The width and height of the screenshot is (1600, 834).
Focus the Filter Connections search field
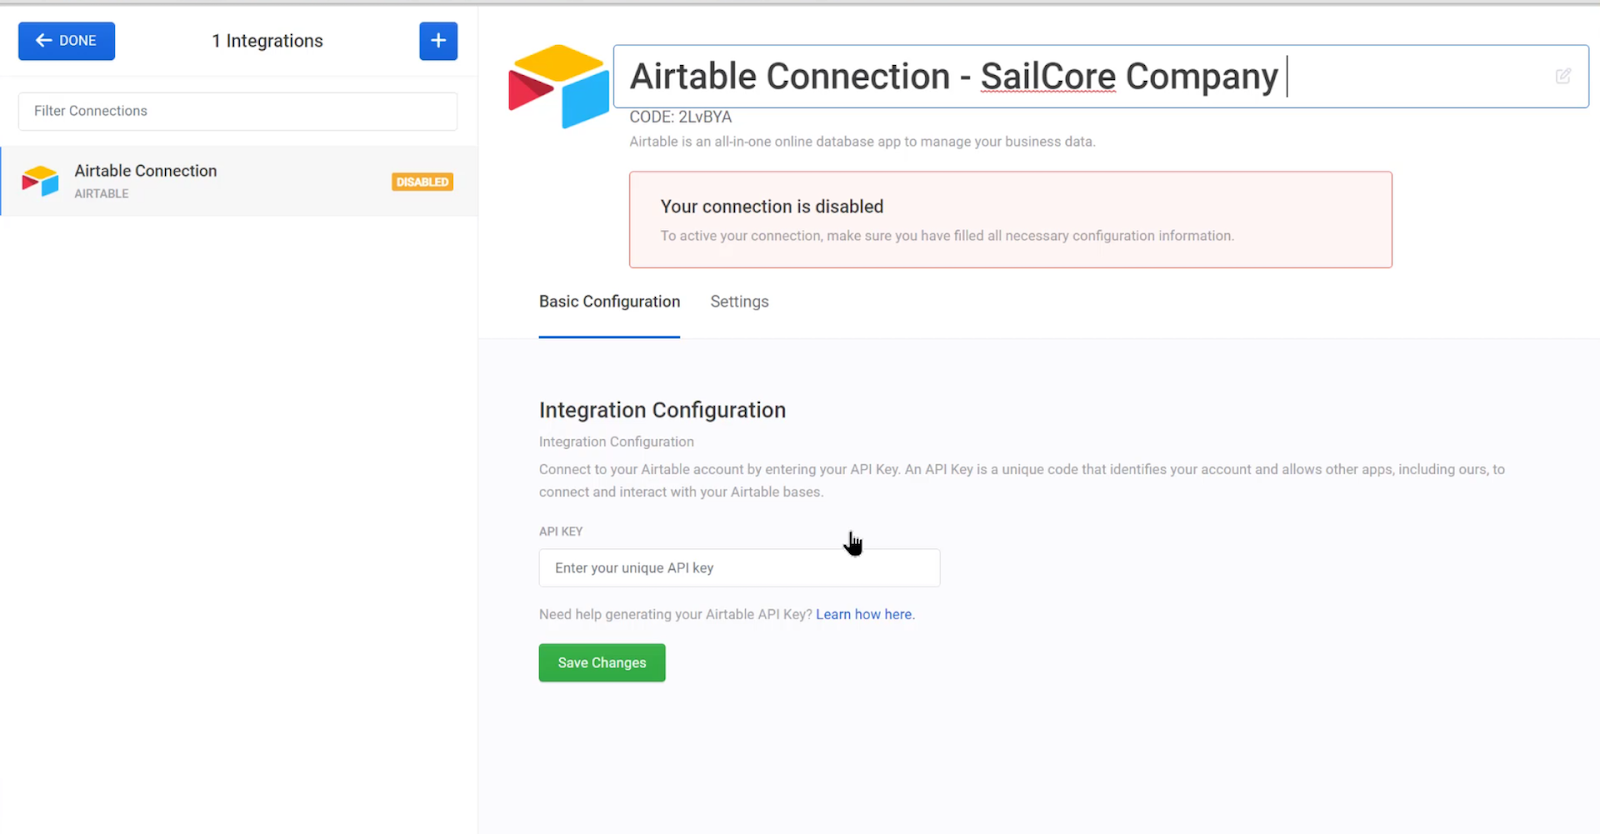coord(238,111)
